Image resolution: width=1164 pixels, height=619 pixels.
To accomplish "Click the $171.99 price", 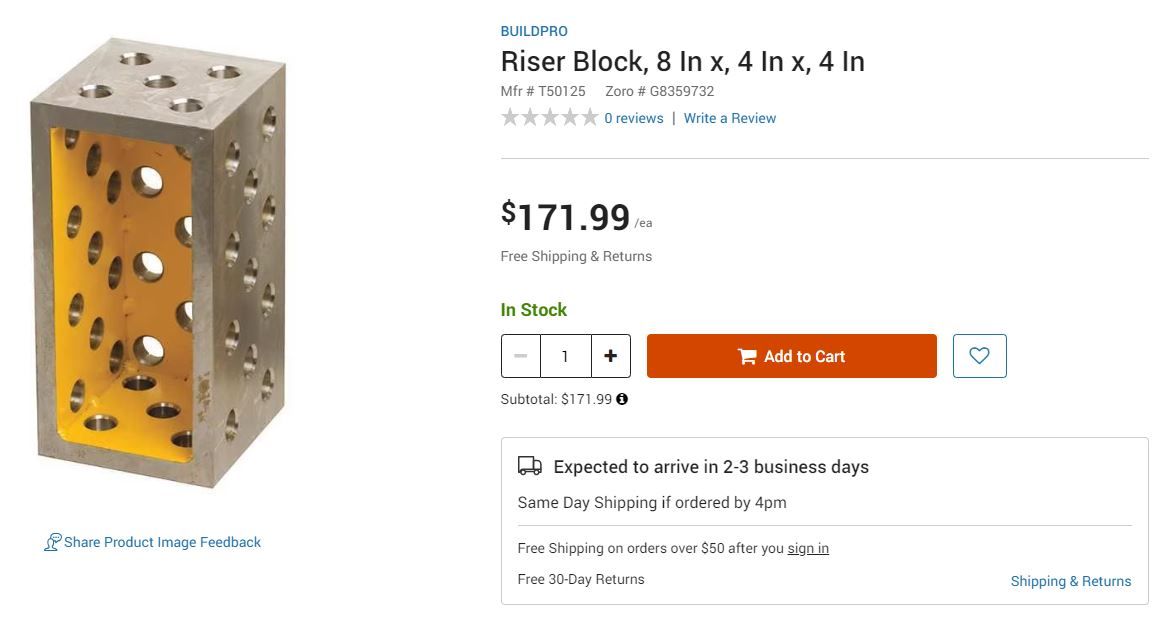I will (x=566, y=217).
